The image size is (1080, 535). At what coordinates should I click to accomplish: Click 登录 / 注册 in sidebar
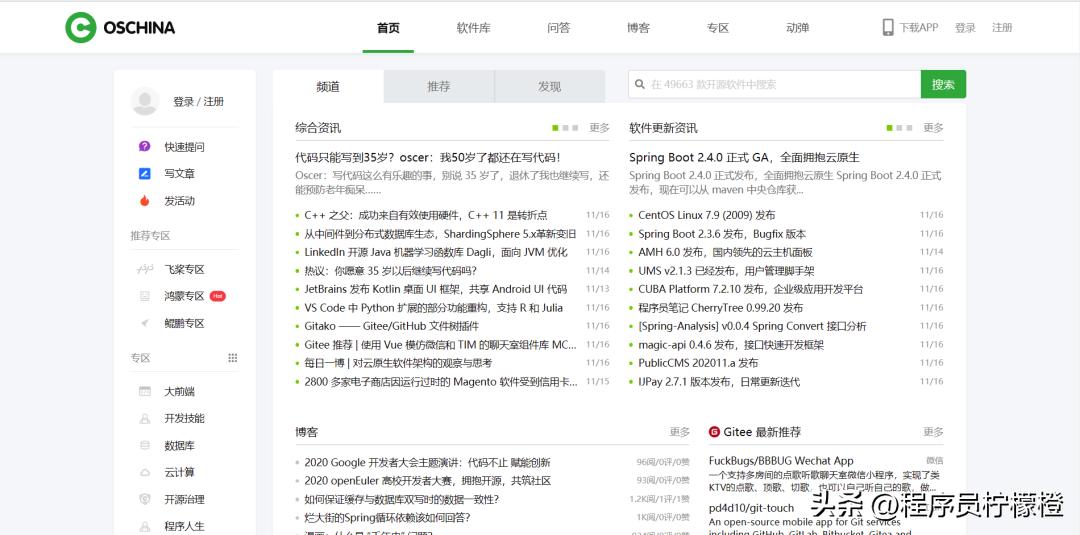point(198,101)
